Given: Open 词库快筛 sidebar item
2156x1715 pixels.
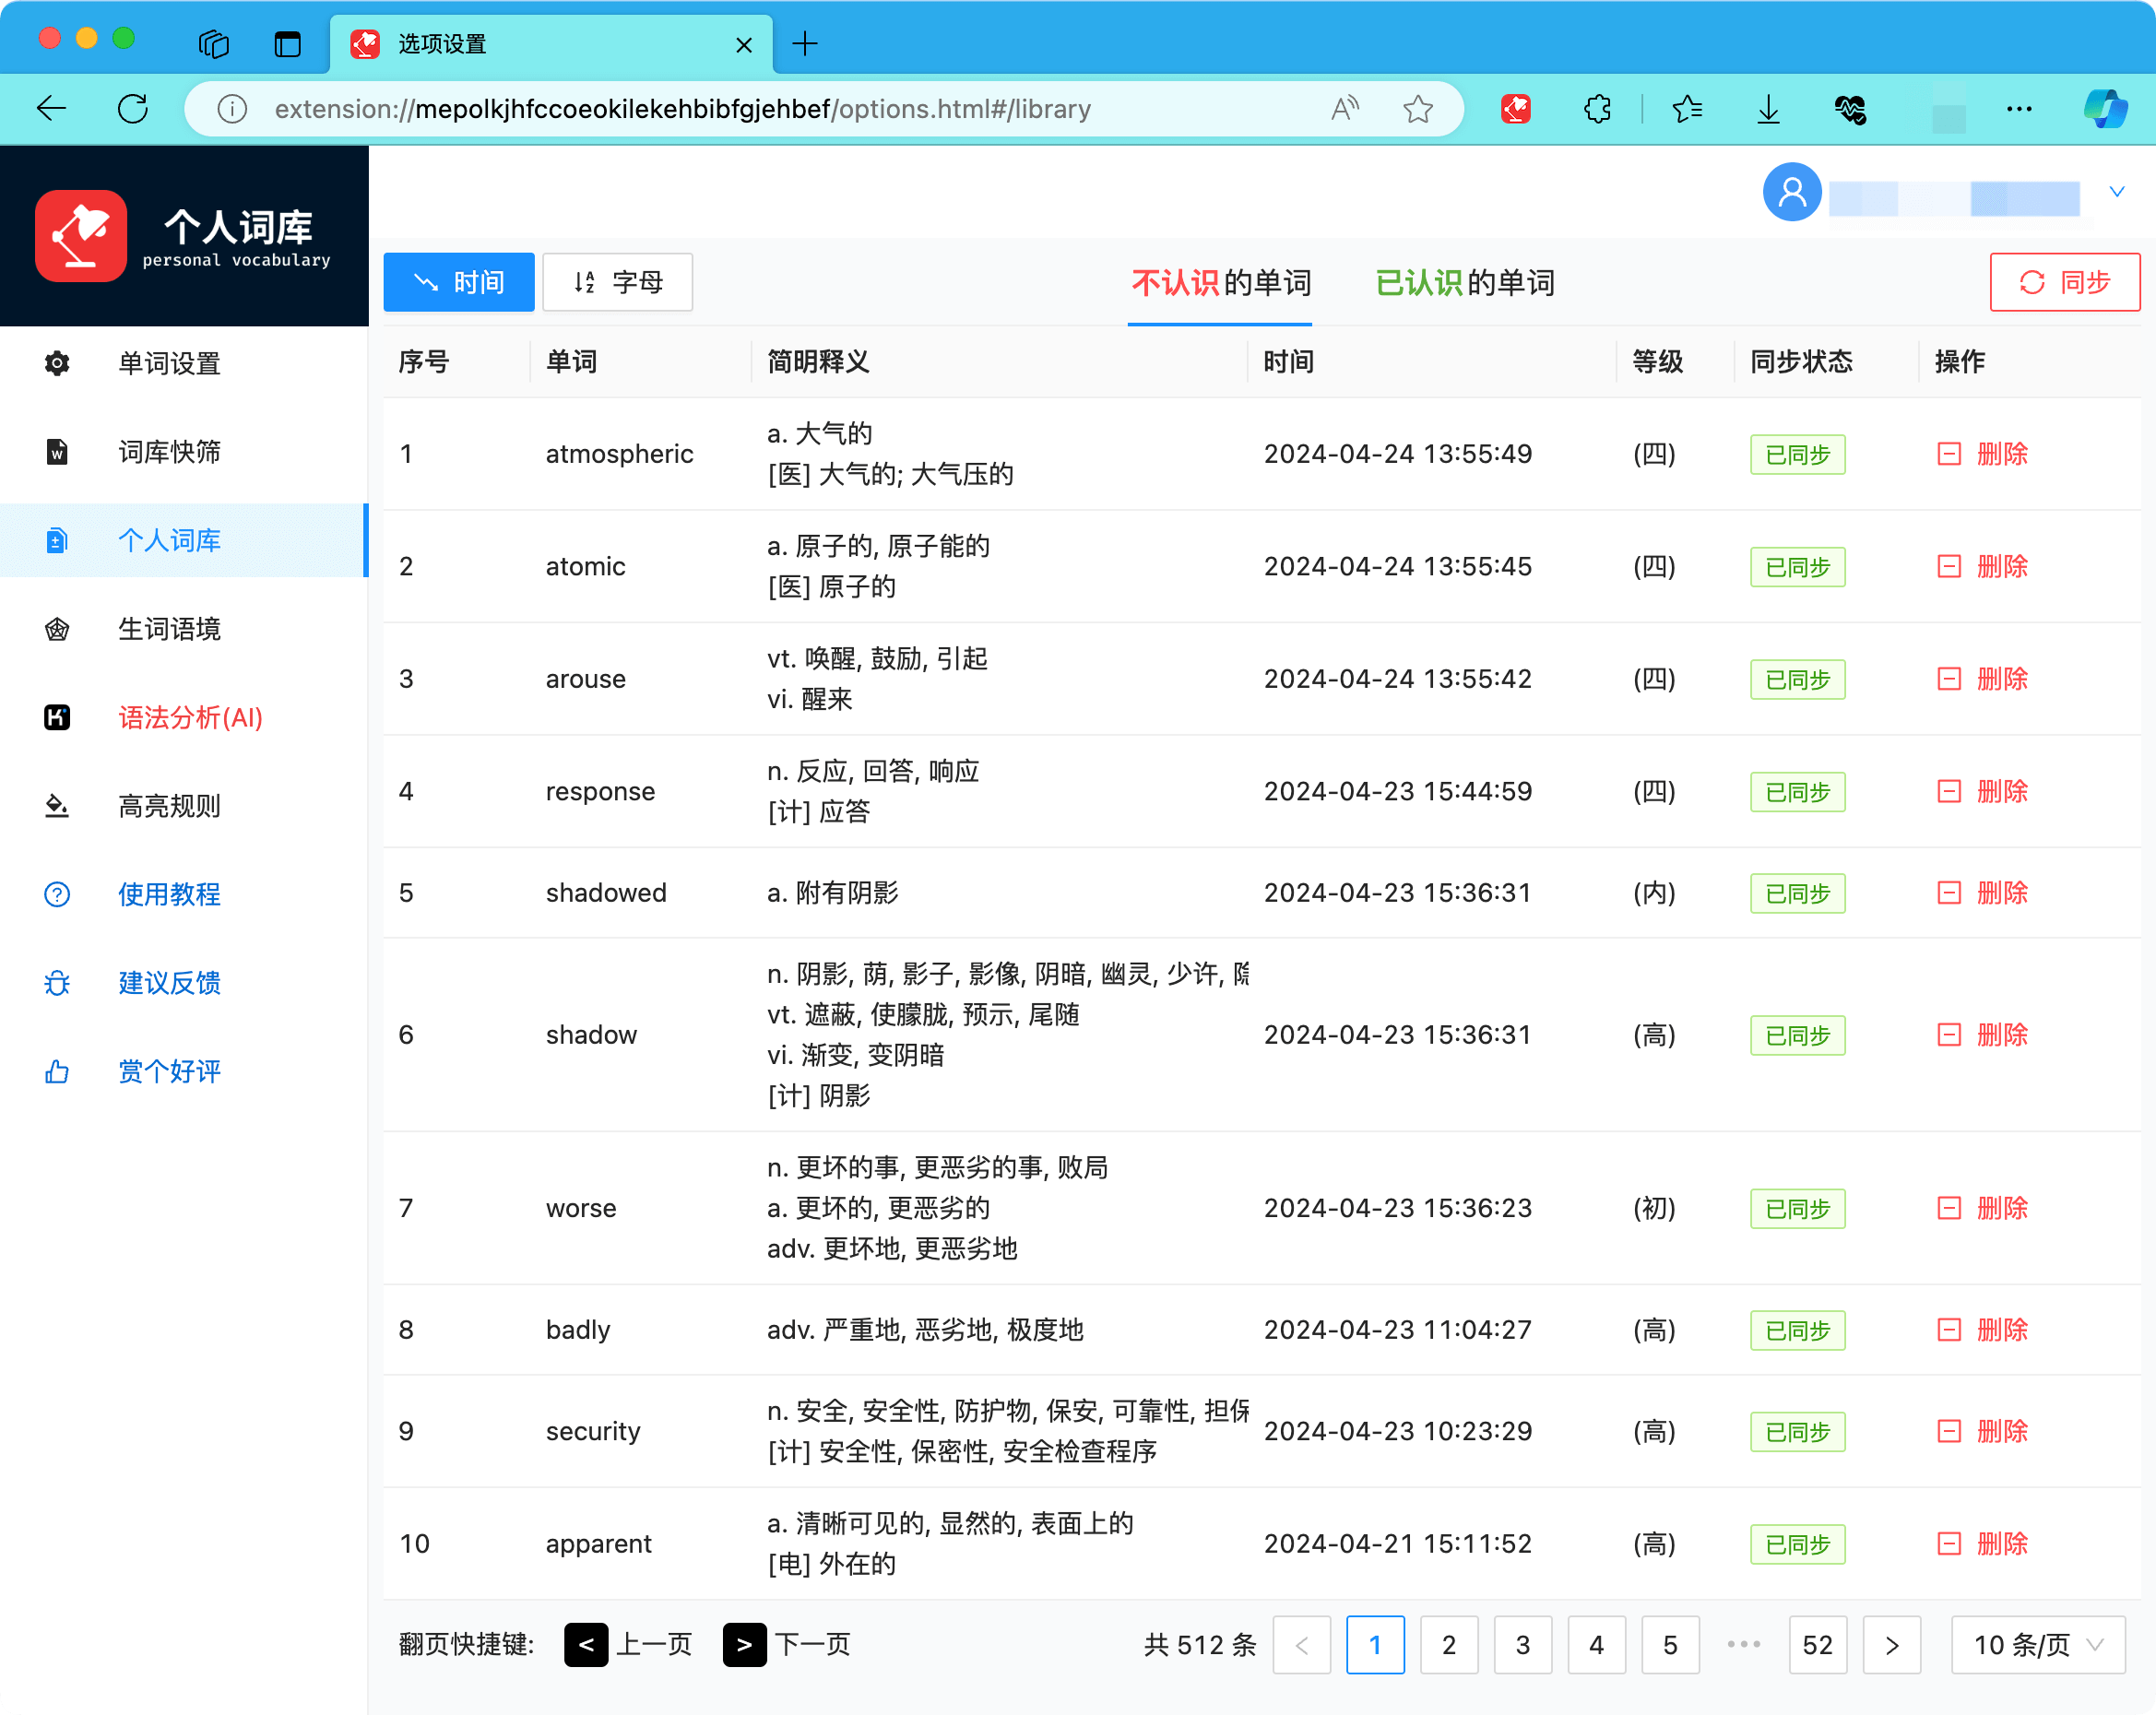Looking at the screenshot, I should click(169, 452).
